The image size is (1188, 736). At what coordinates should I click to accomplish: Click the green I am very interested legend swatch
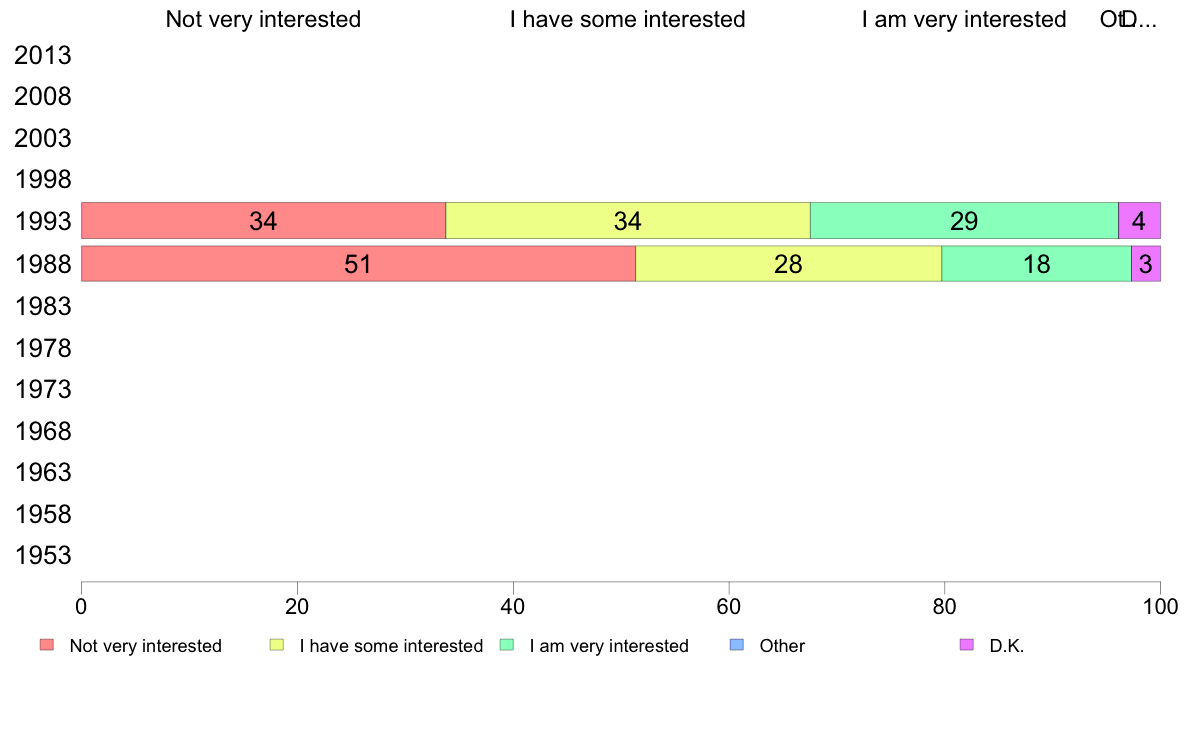507,645
